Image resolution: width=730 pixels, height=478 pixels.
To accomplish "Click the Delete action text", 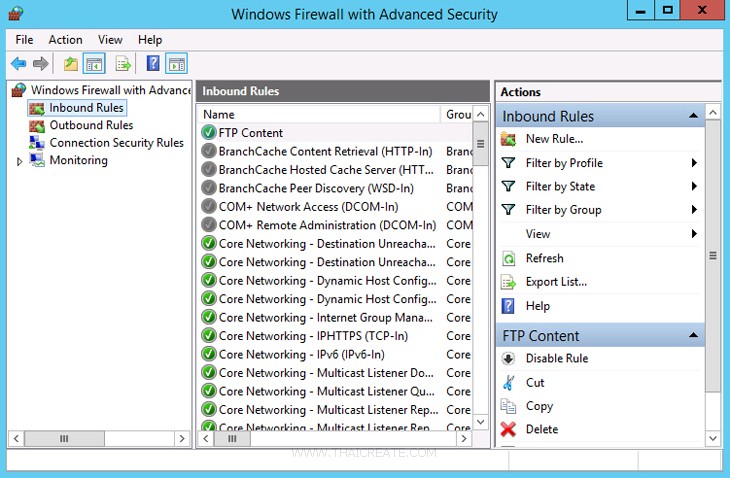I will click(x=542, y=429).
